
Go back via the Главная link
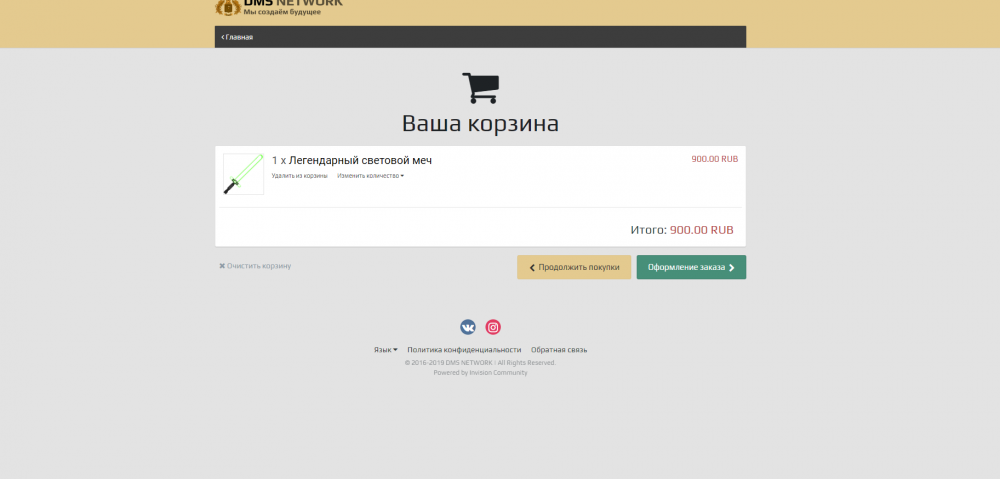237,37
